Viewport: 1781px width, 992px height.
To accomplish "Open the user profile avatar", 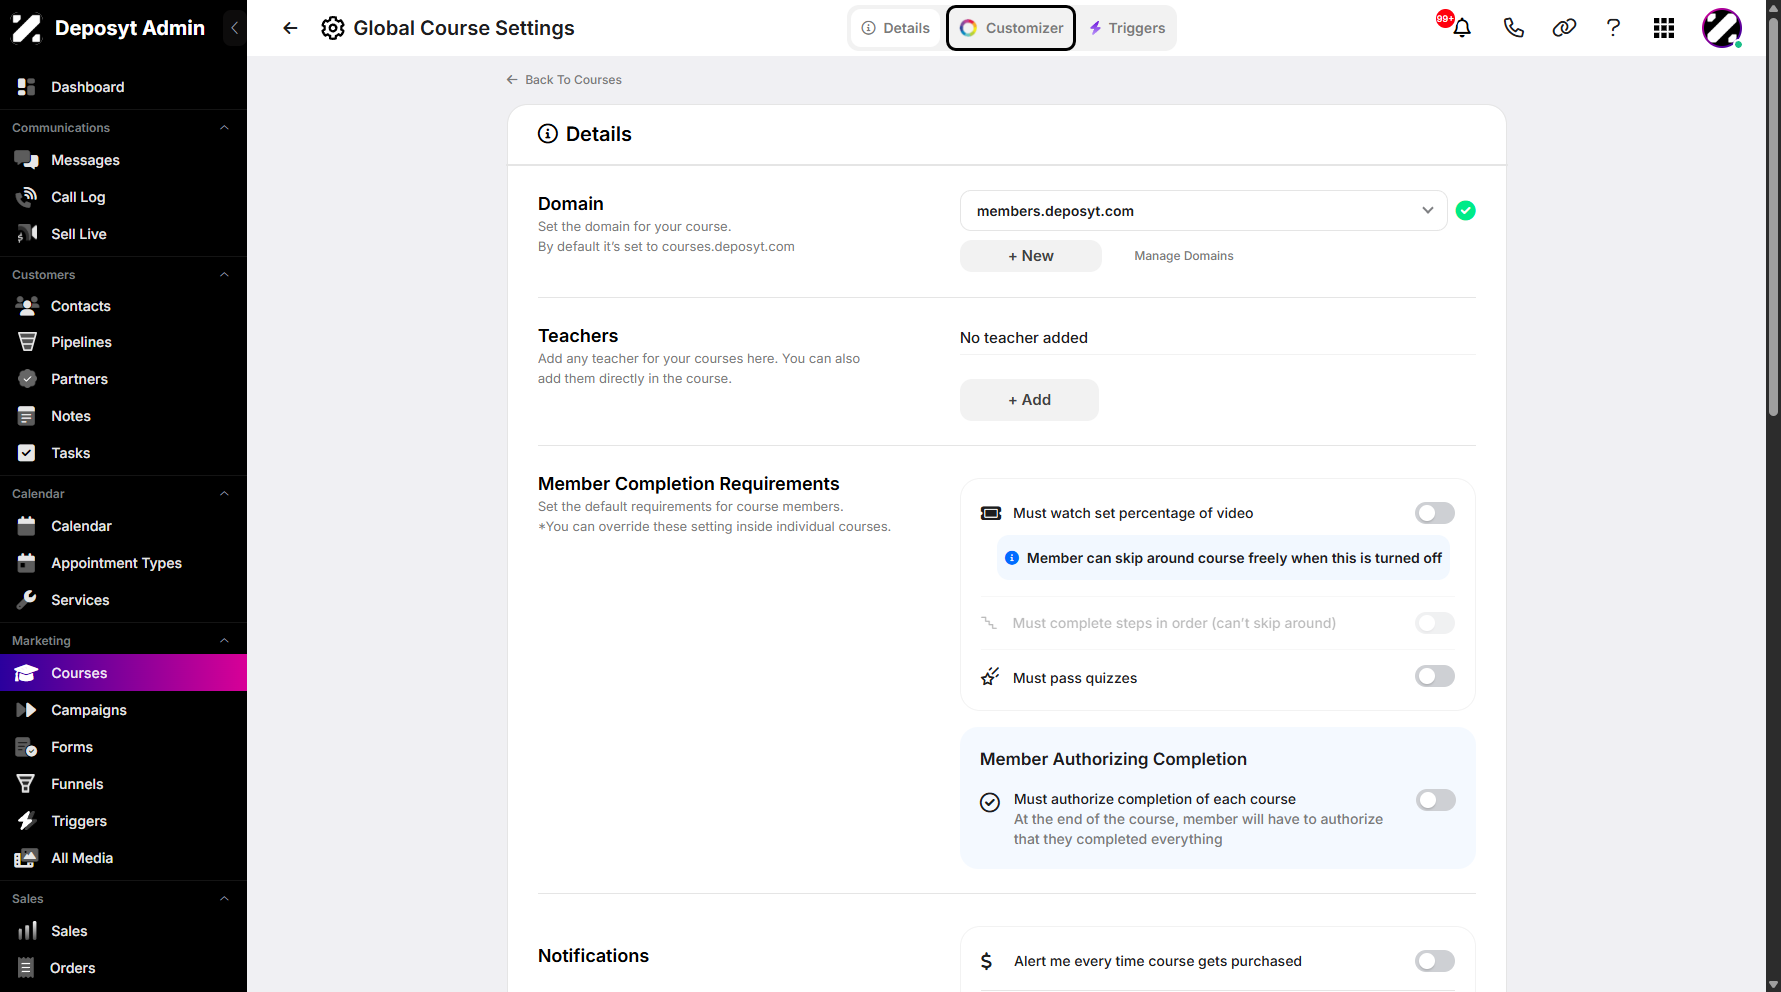I will tap(1722, 28).
